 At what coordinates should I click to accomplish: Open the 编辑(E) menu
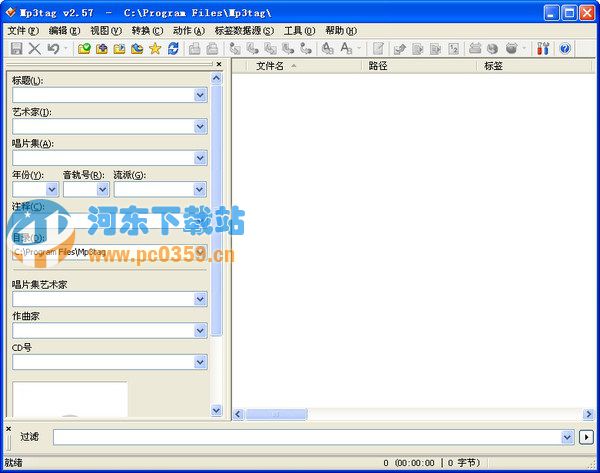click(64, 31)
